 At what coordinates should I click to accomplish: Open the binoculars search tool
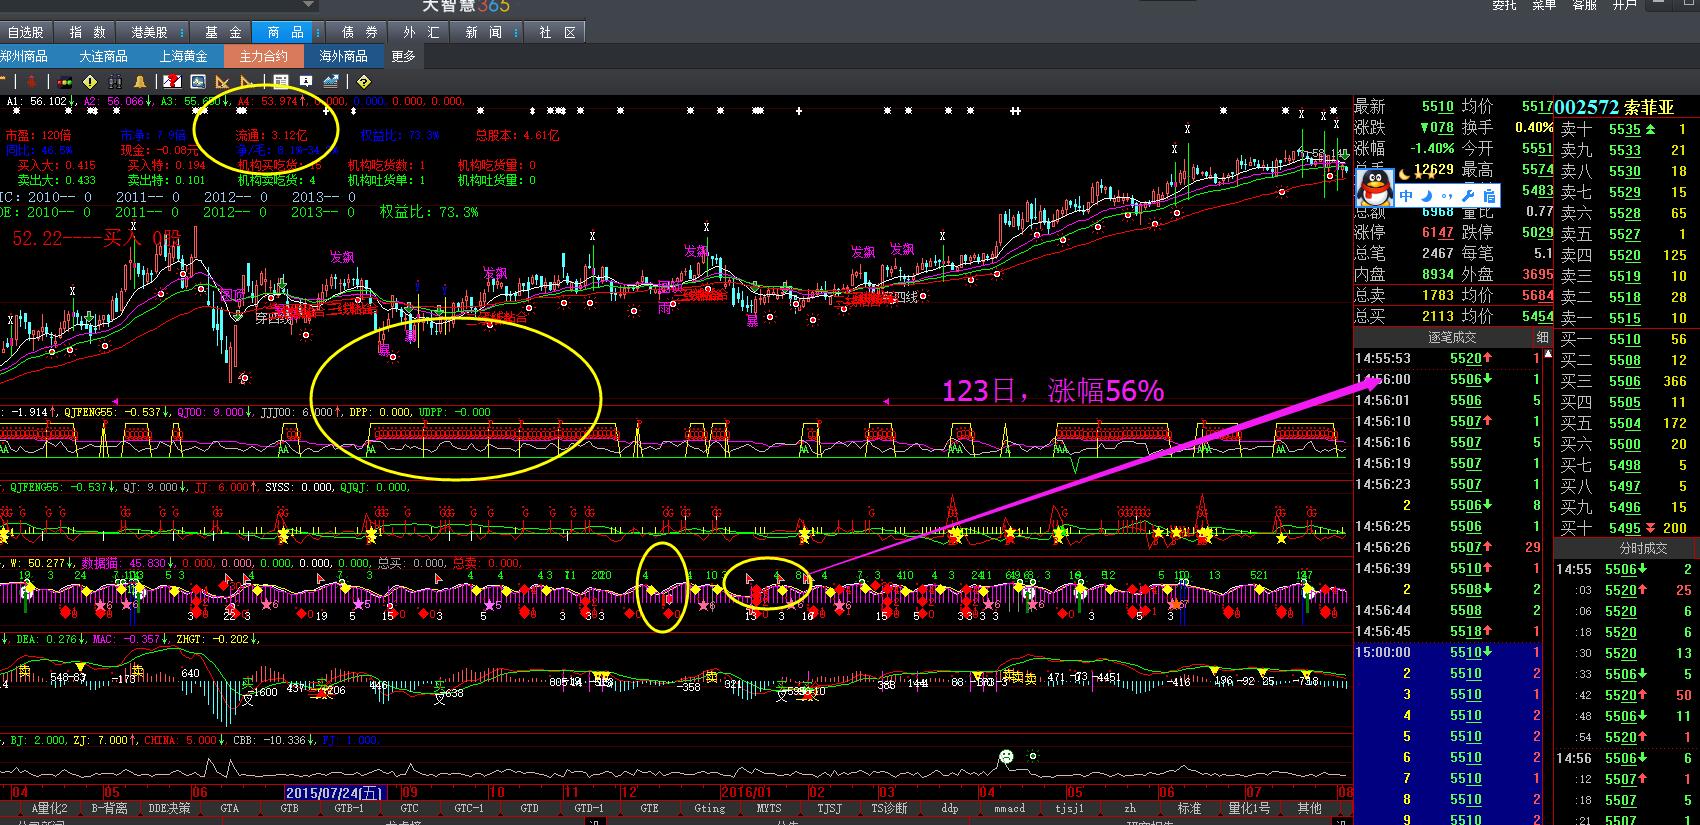(115, 81)
